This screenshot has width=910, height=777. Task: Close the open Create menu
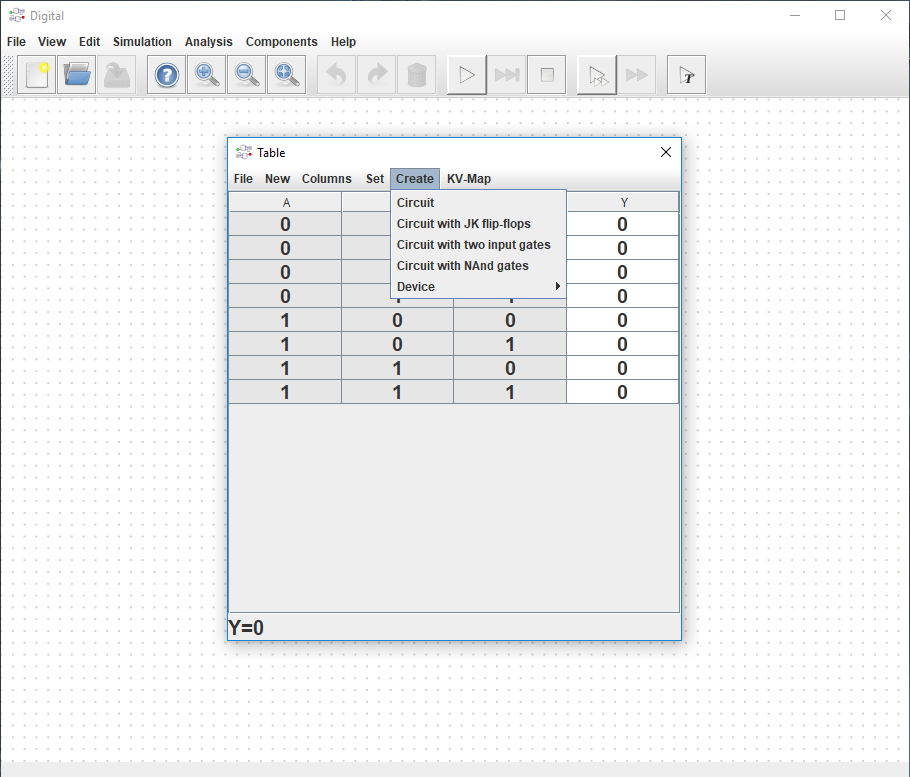415,179
